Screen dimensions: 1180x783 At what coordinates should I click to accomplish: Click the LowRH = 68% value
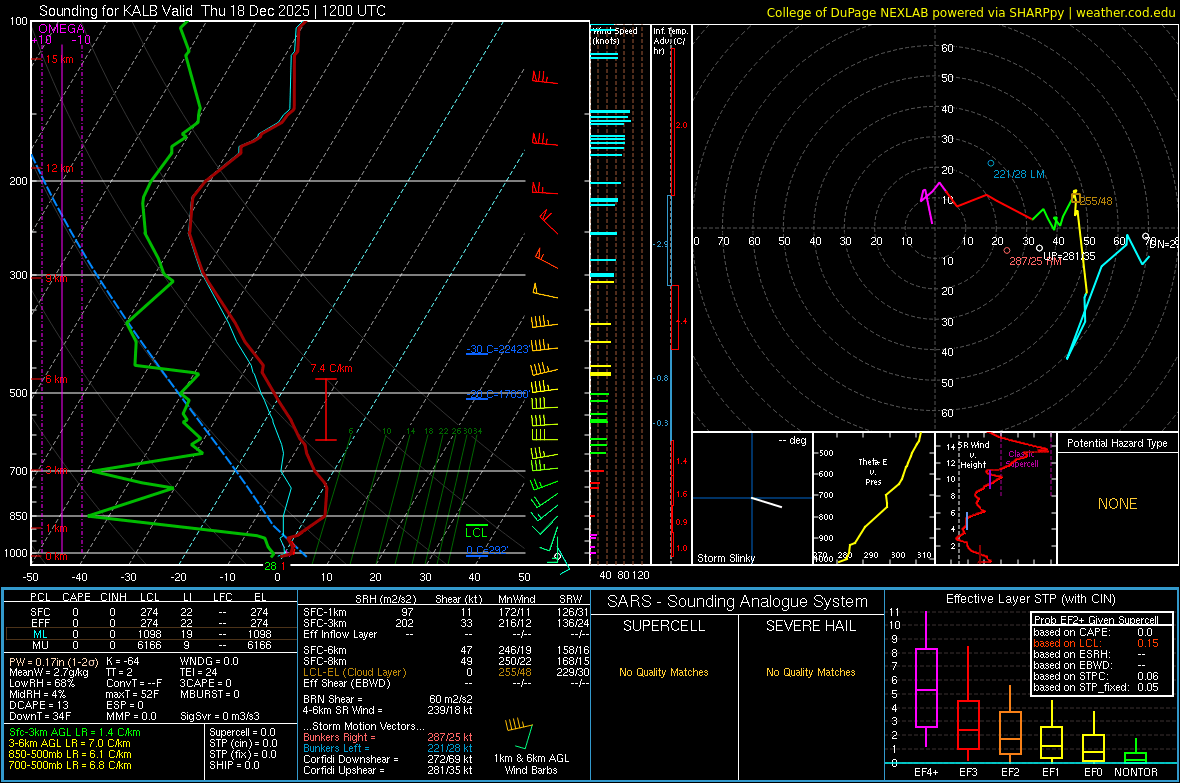42,684
